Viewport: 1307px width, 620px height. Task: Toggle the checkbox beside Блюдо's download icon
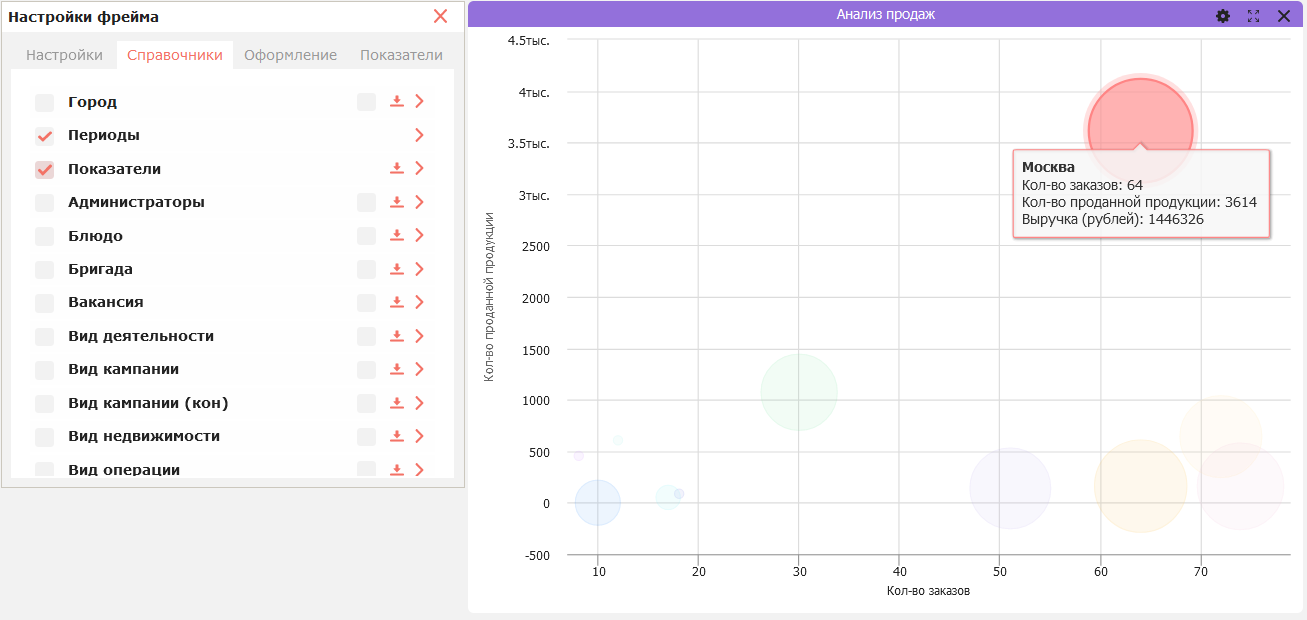point(367,236)
